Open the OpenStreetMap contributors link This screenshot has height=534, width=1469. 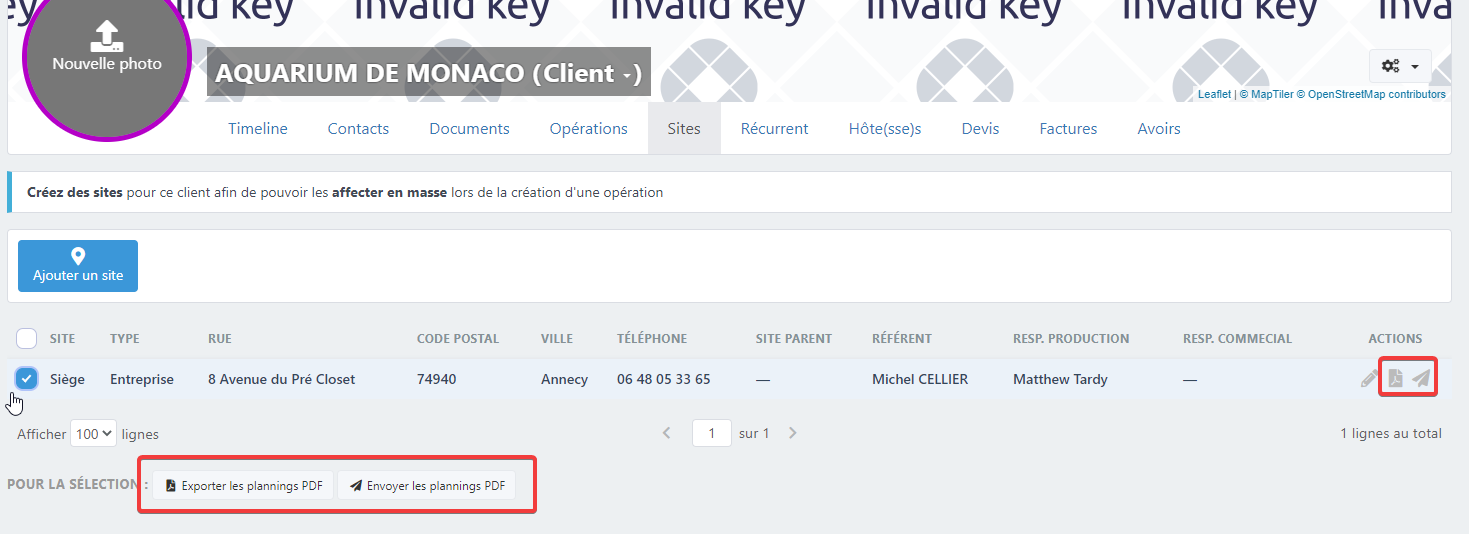(x=1370, y=94)
